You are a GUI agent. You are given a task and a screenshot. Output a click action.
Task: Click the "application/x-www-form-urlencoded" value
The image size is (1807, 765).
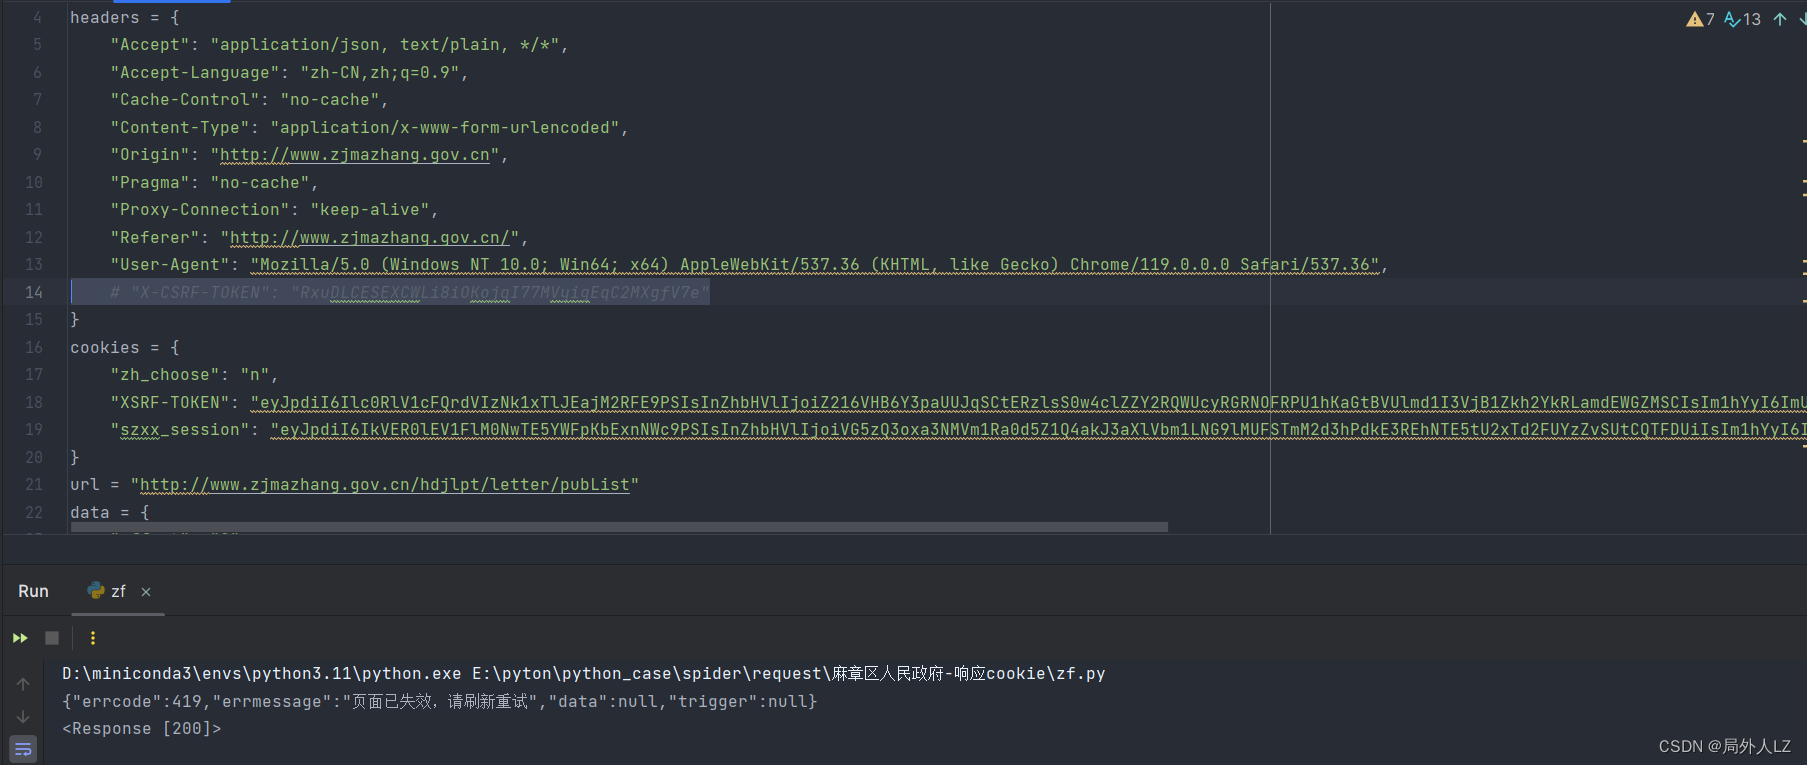(x=445, y=128)
